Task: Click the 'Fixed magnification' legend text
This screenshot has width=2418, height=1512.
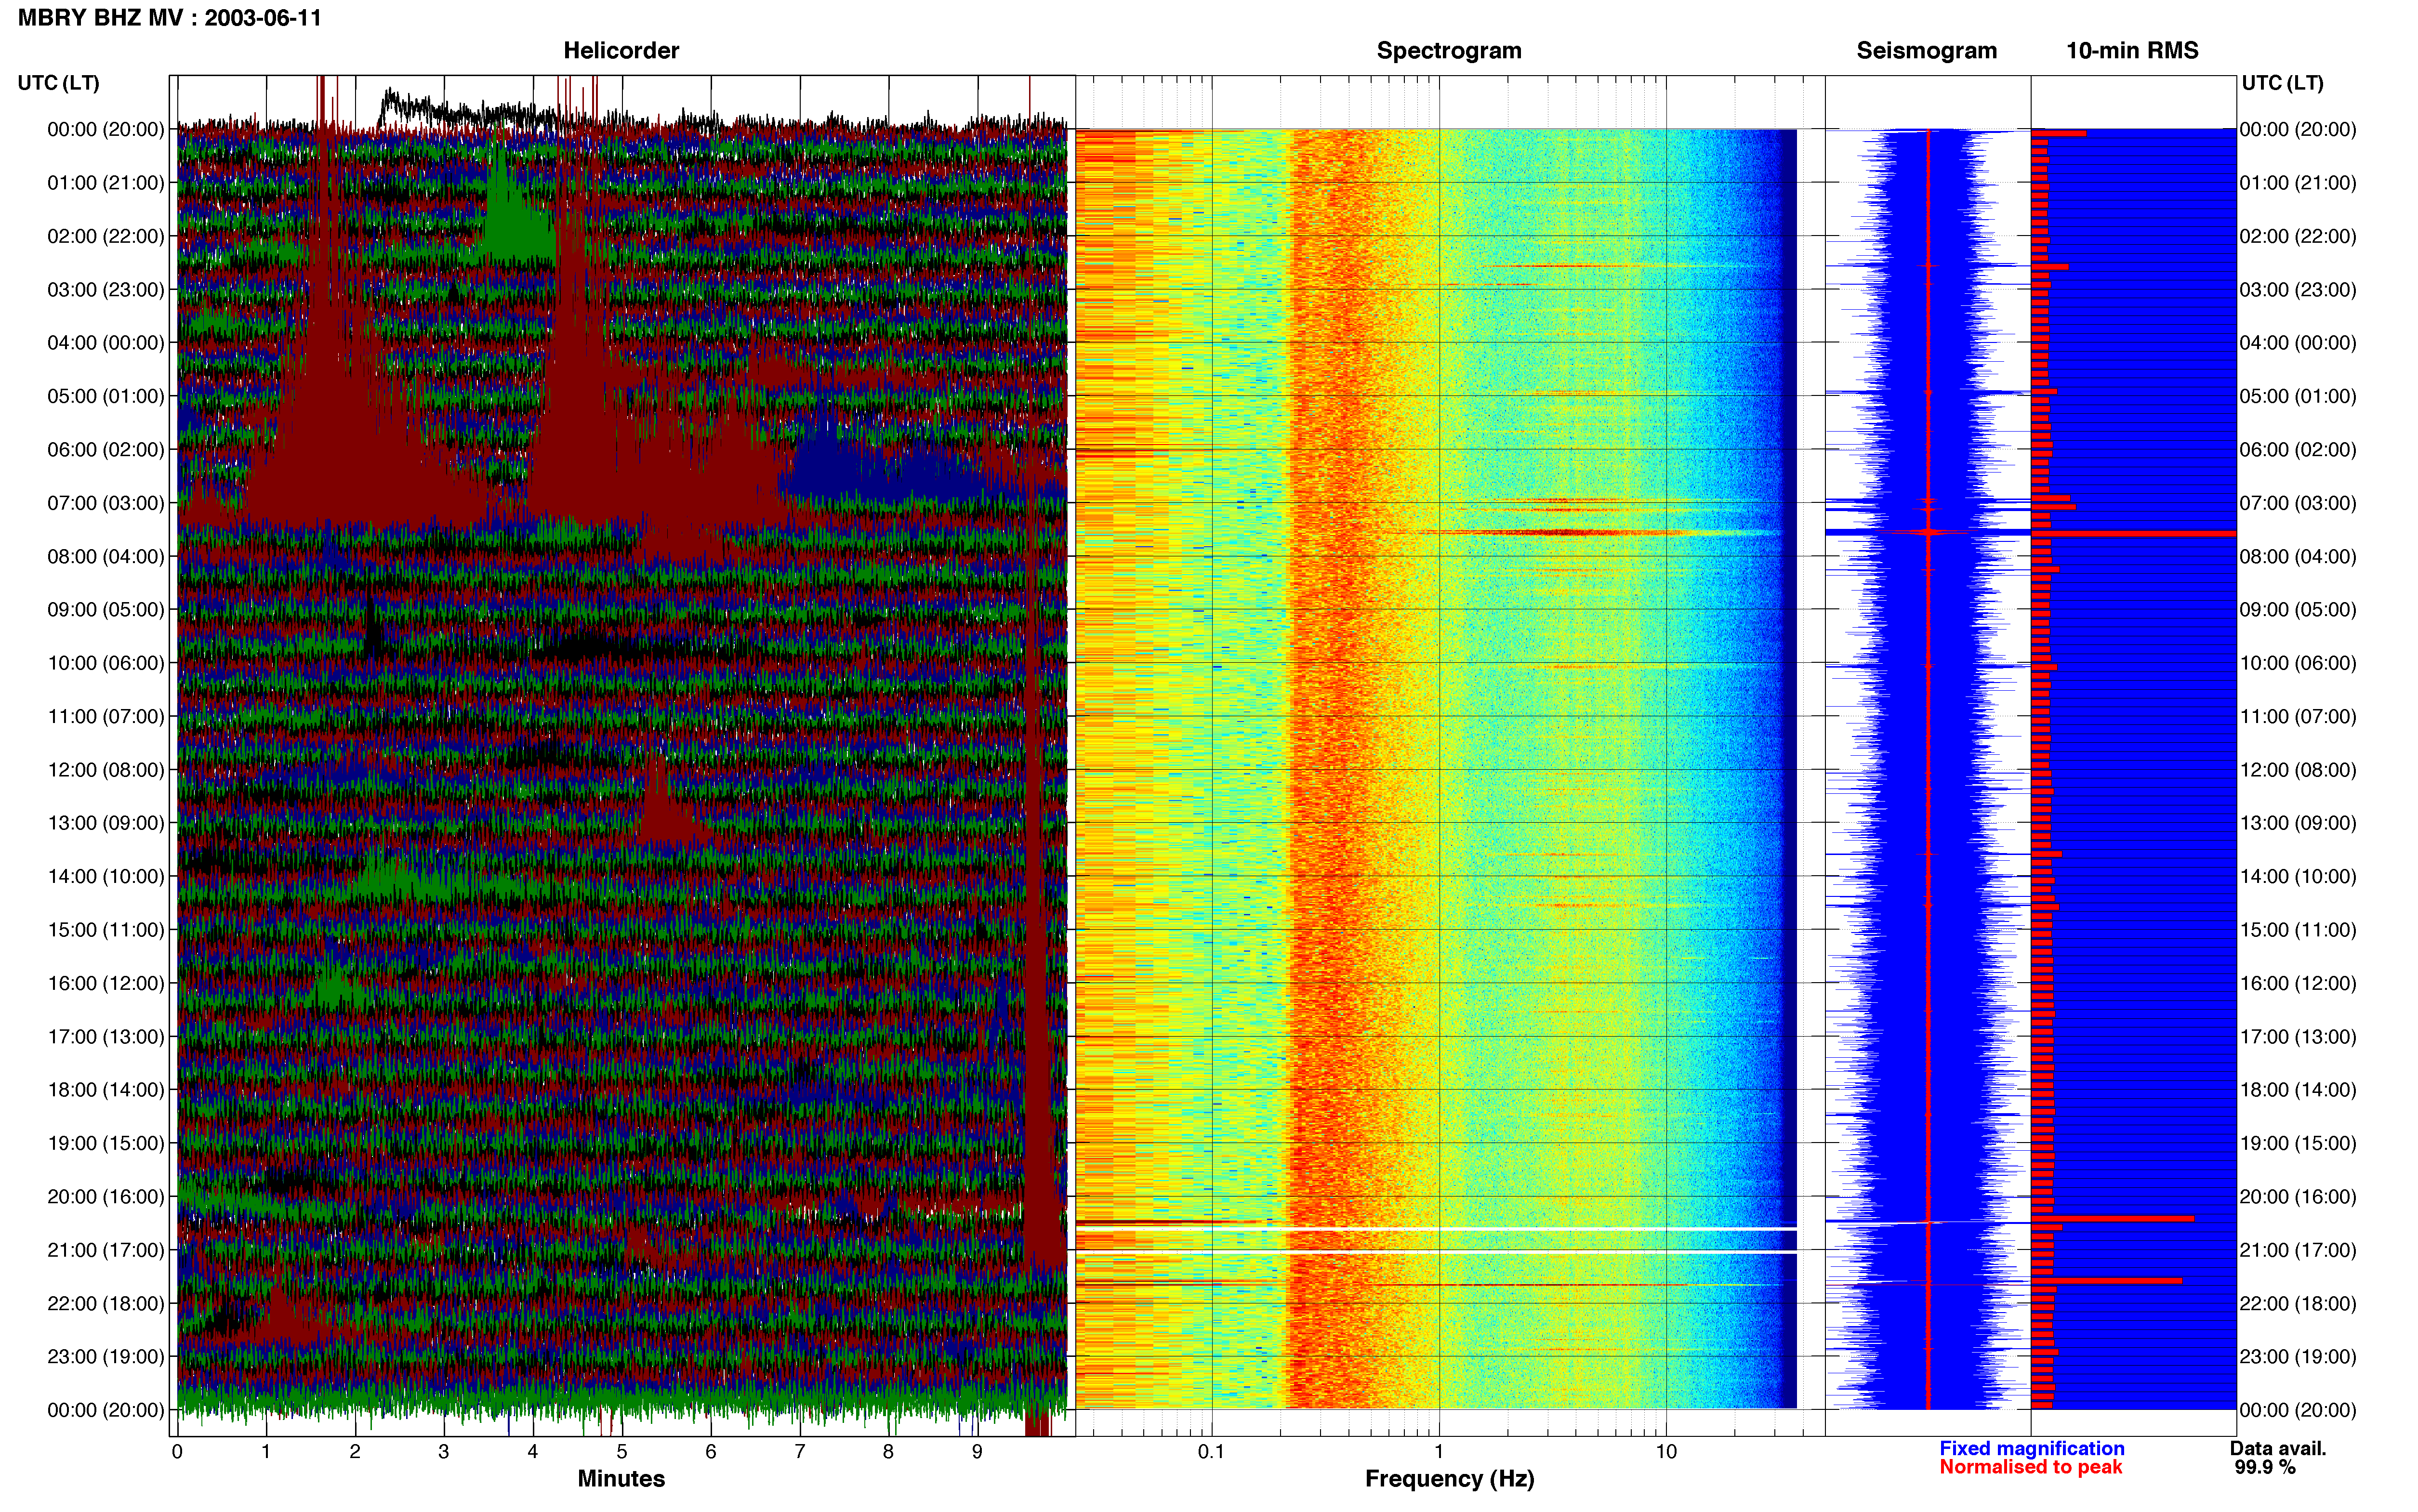Action: pyautogui.click(x=2032, y=1448)
